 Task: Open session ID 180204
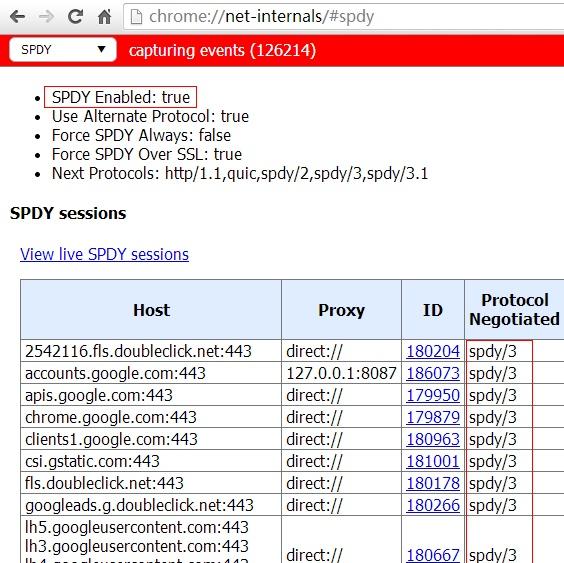[433, 351]
